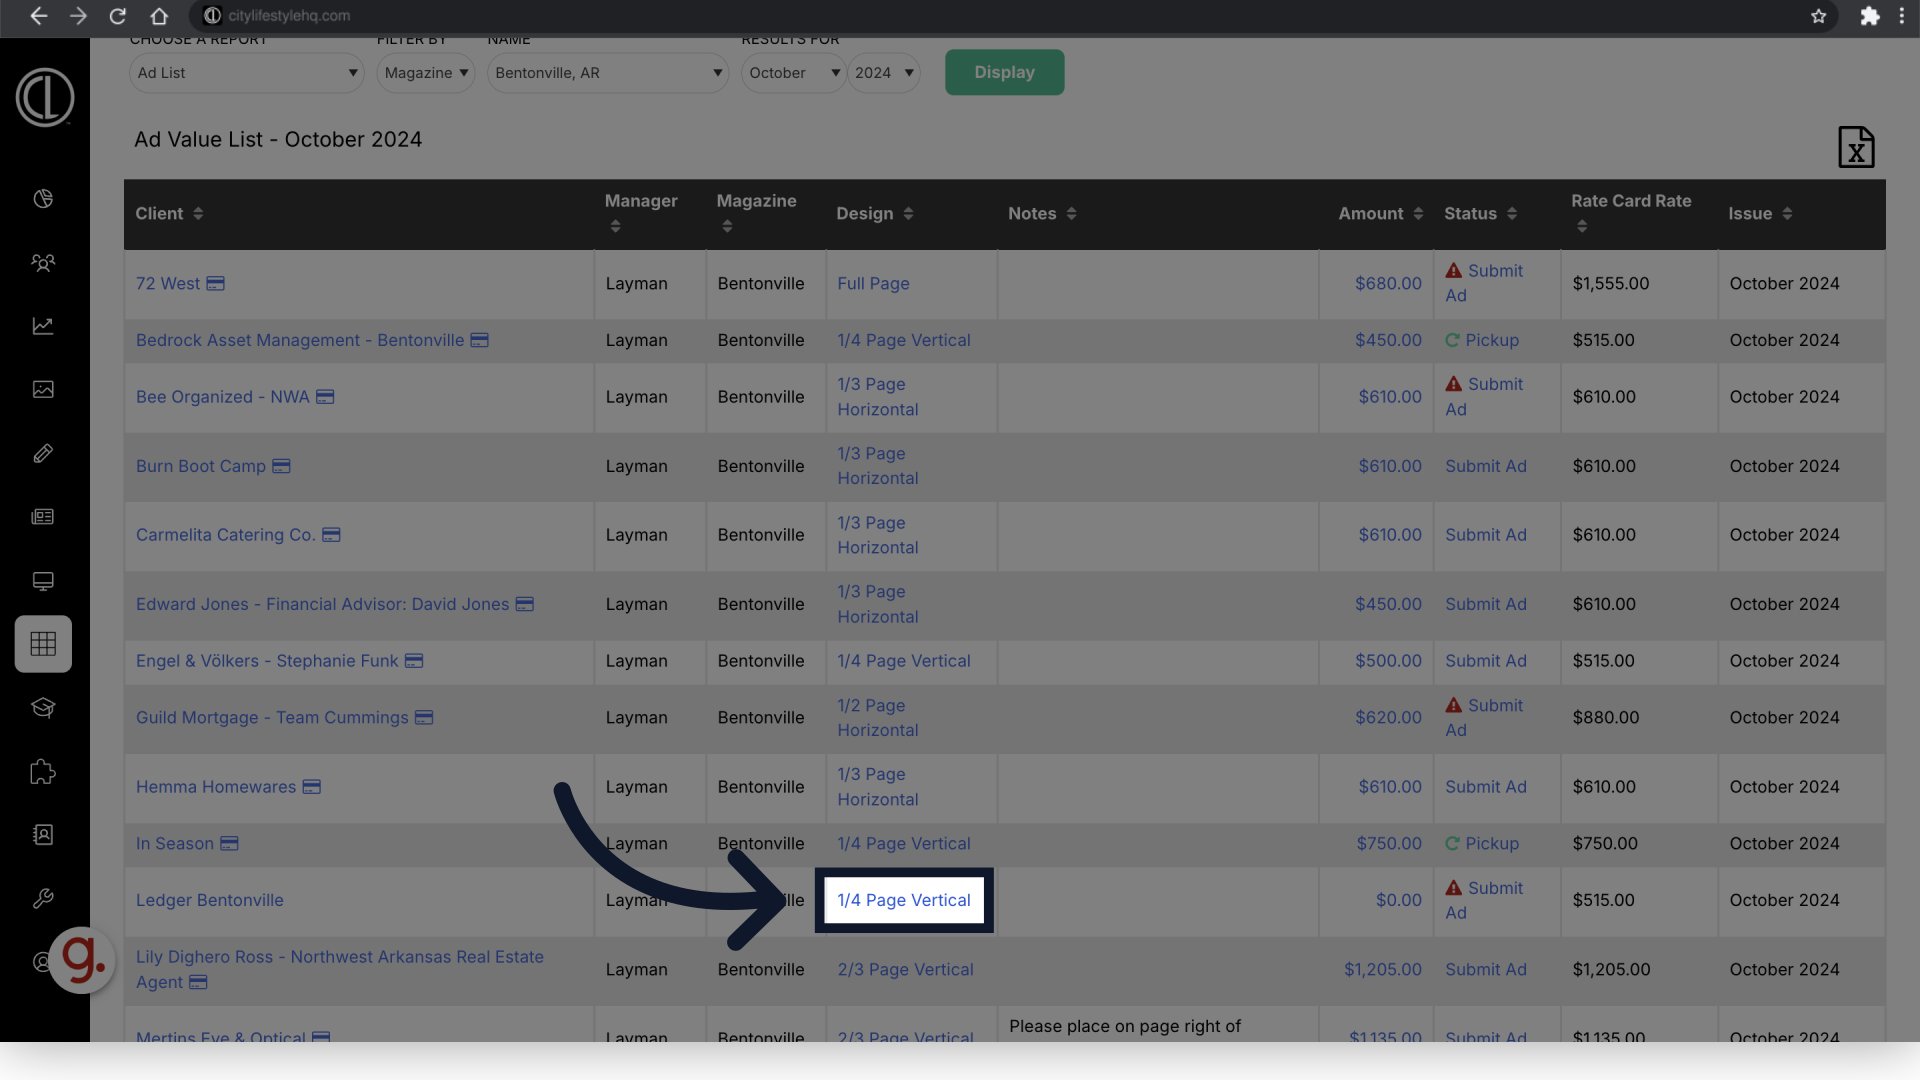Open the line chart analytics sidebar icon

tap(43, 326)
